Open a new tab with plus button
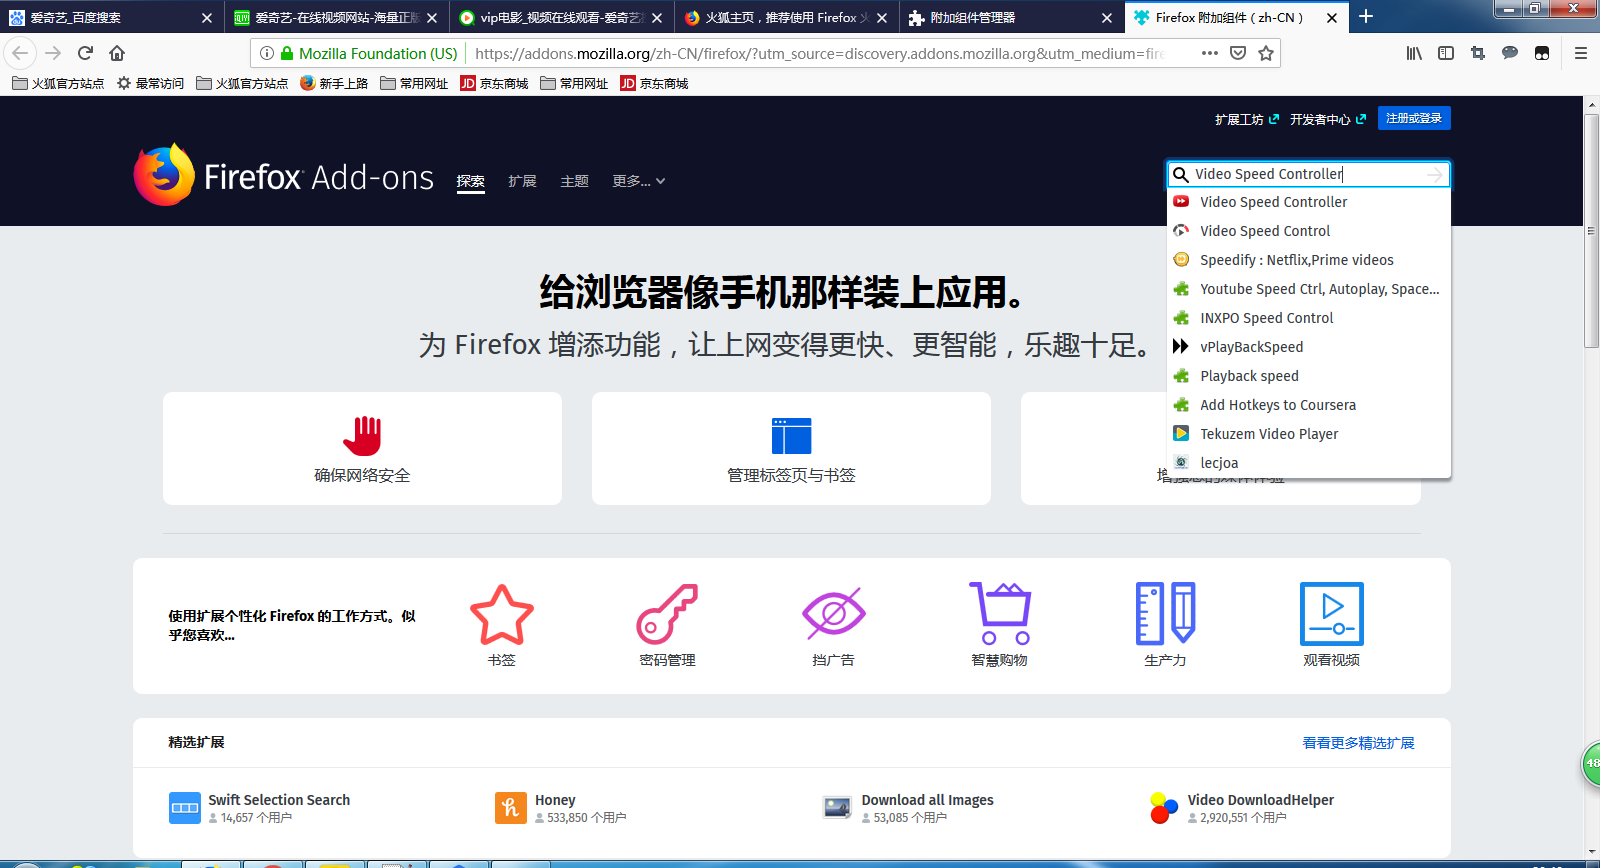1600x868 pixels. (x=1366, y=17)
